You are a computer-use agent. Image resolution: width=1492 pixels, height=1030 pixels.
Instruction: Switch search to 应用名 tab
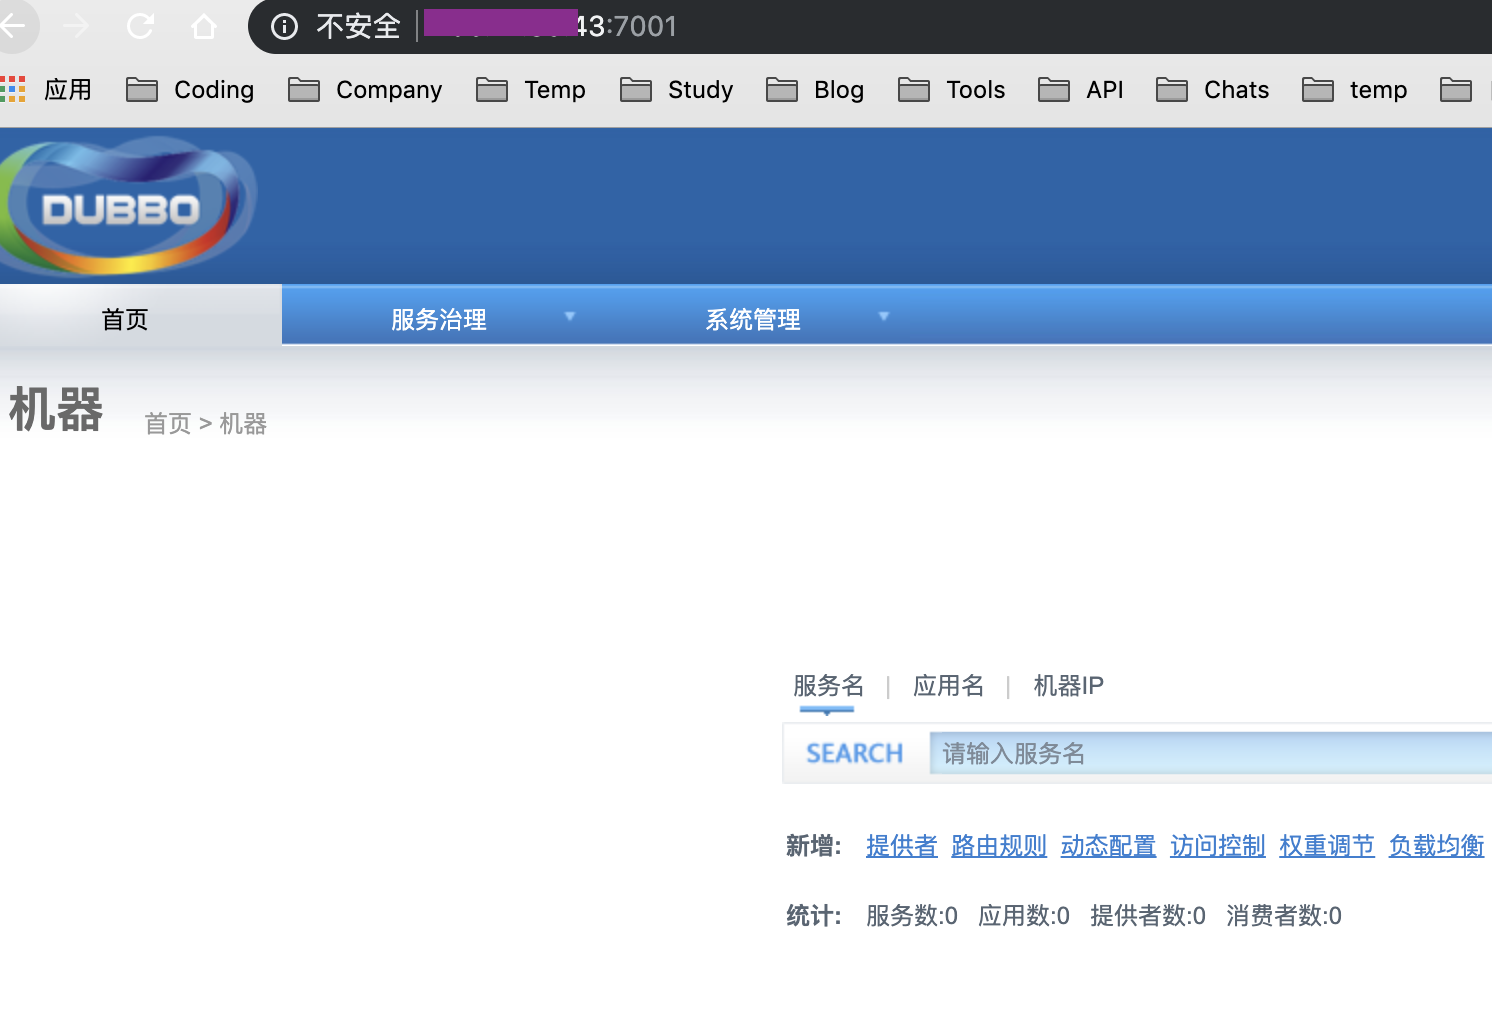(948, 686)
